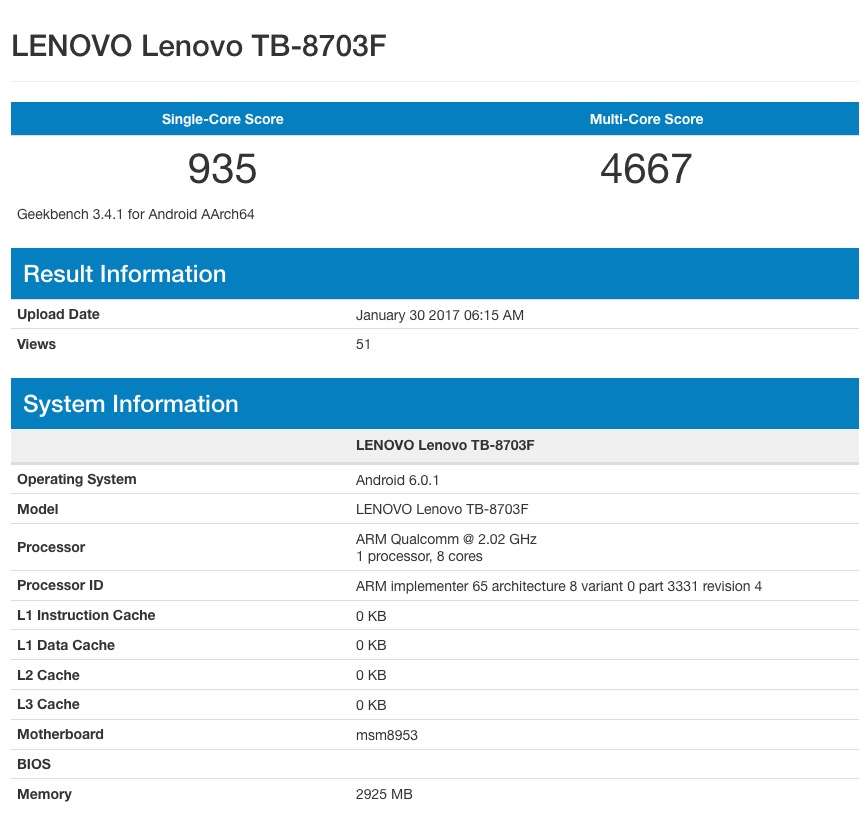Select the multi-core score value 4667
The width and height of the screenshot is (866, 821).
tap(646, 168)
